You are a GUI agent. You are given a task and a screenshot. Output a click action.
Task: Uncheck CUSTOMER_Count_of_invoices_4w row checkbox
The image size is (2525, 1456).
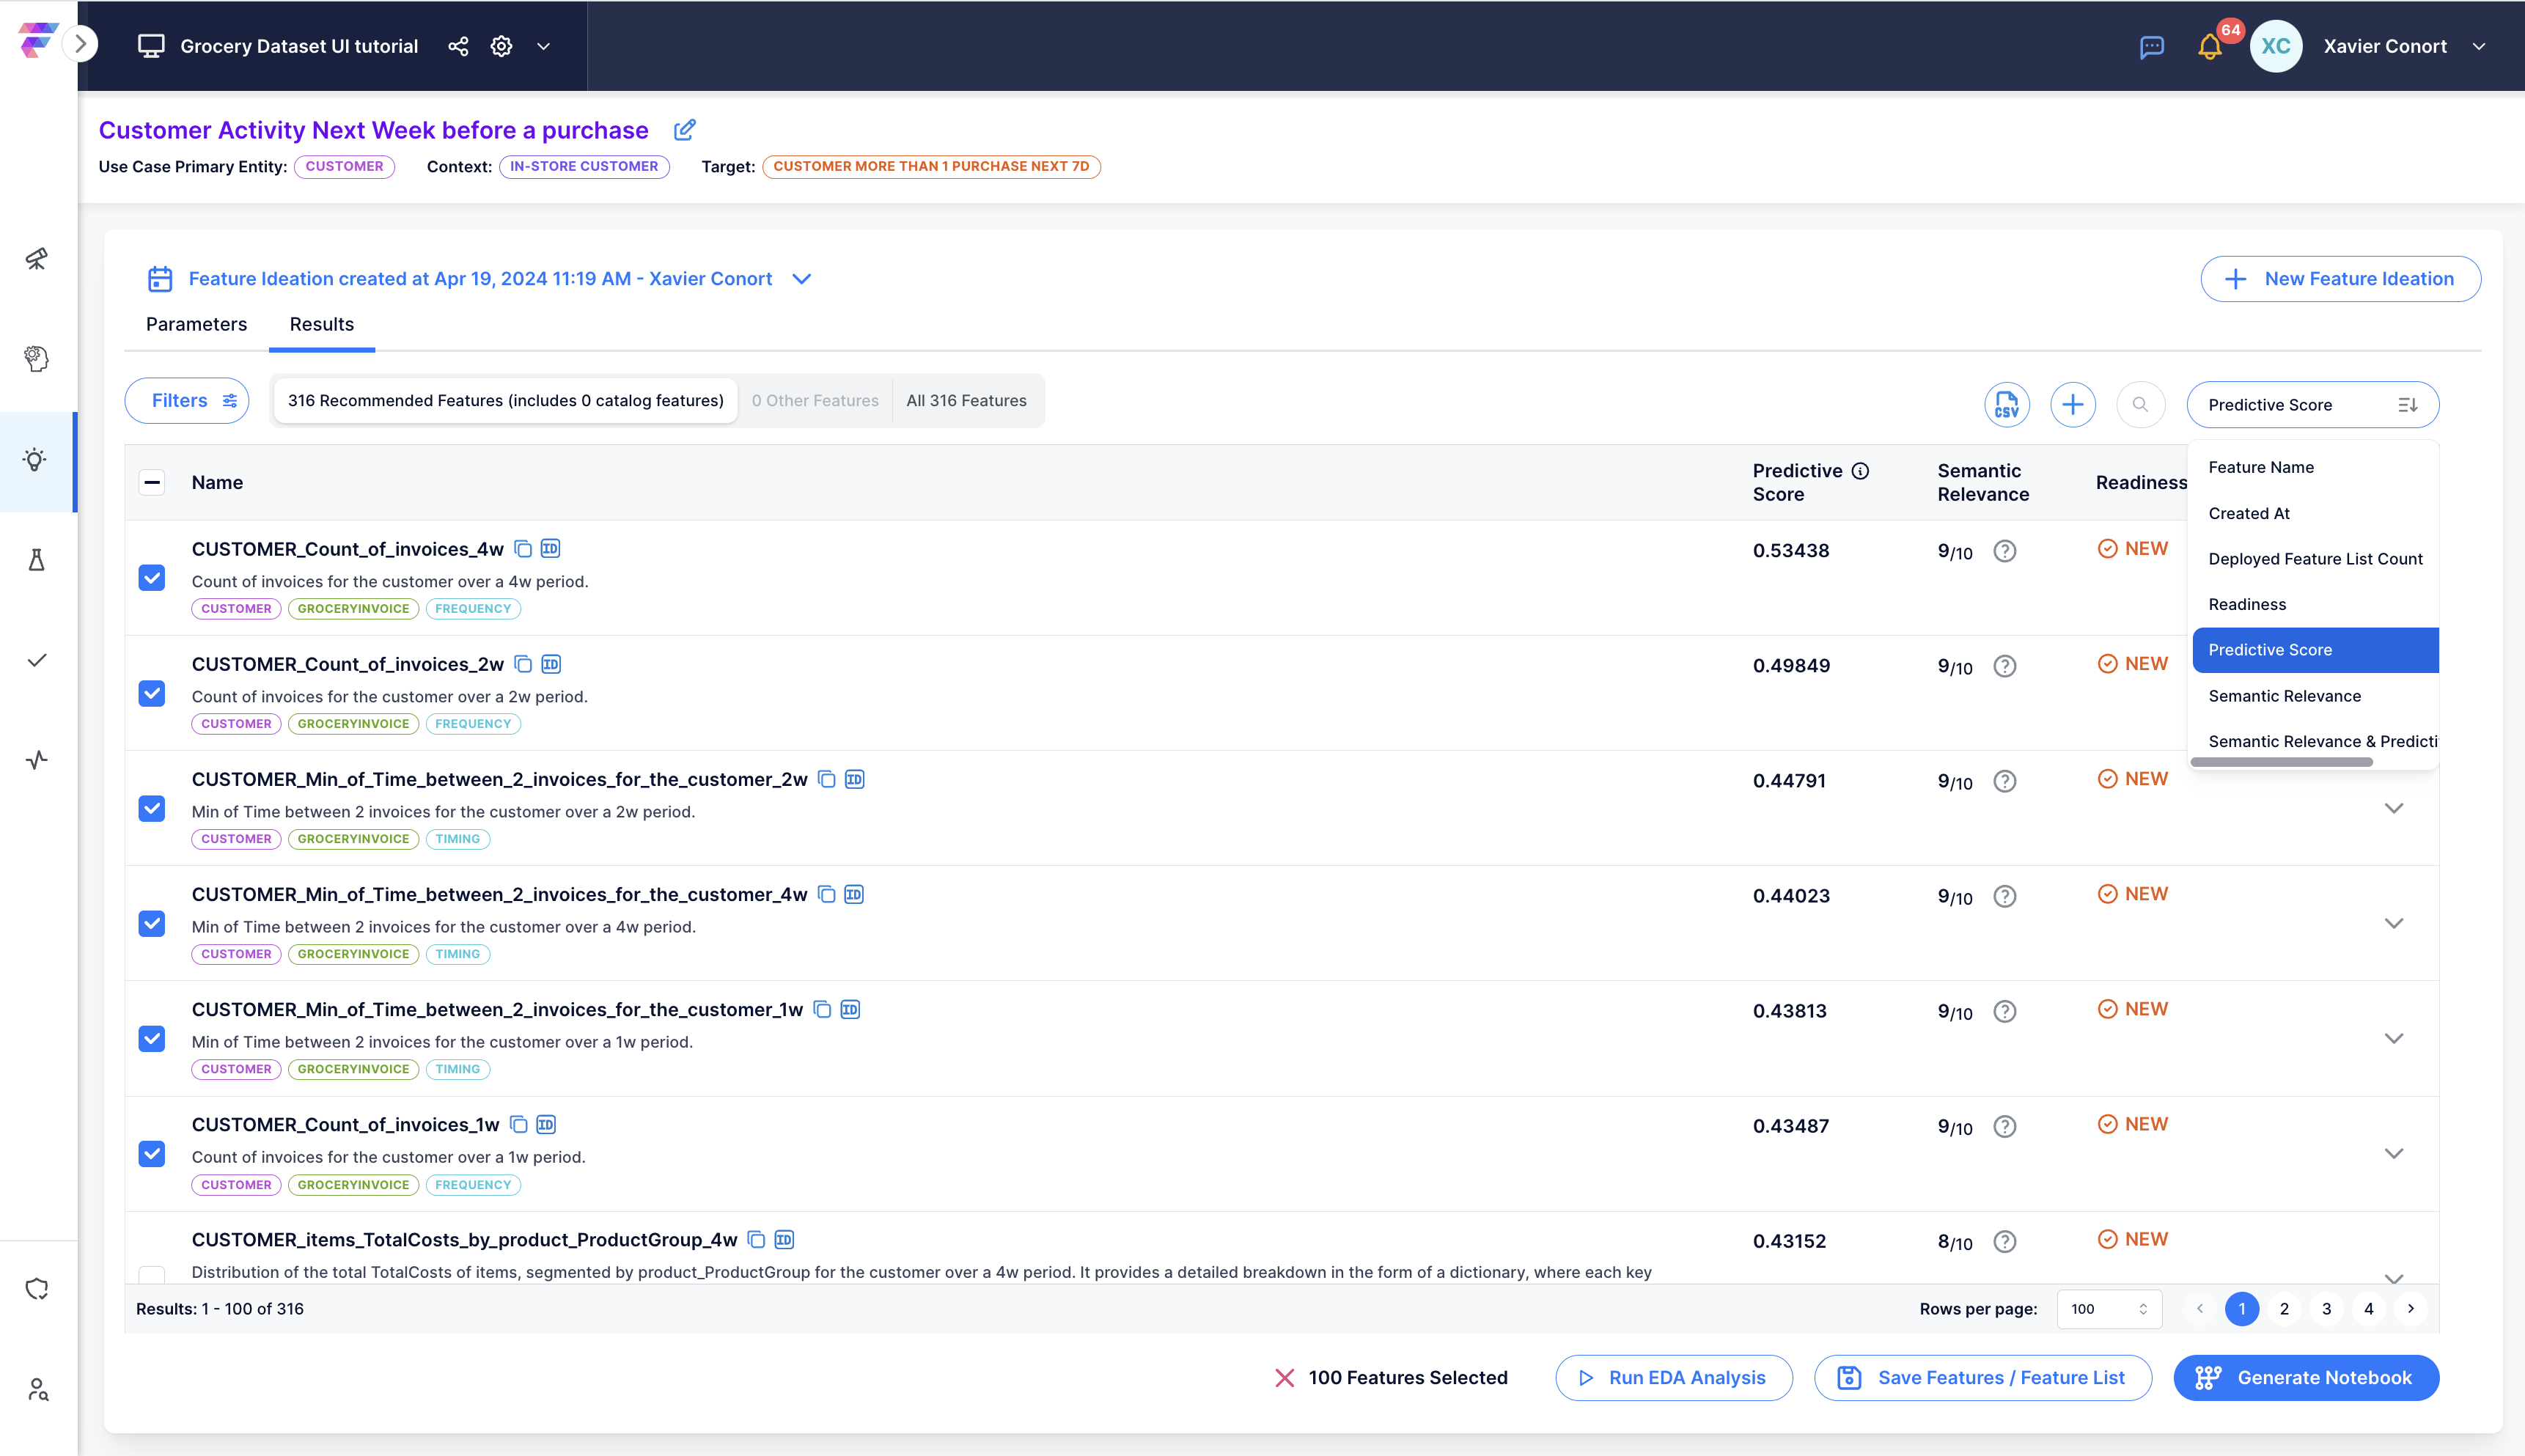(x=152, y=578)
